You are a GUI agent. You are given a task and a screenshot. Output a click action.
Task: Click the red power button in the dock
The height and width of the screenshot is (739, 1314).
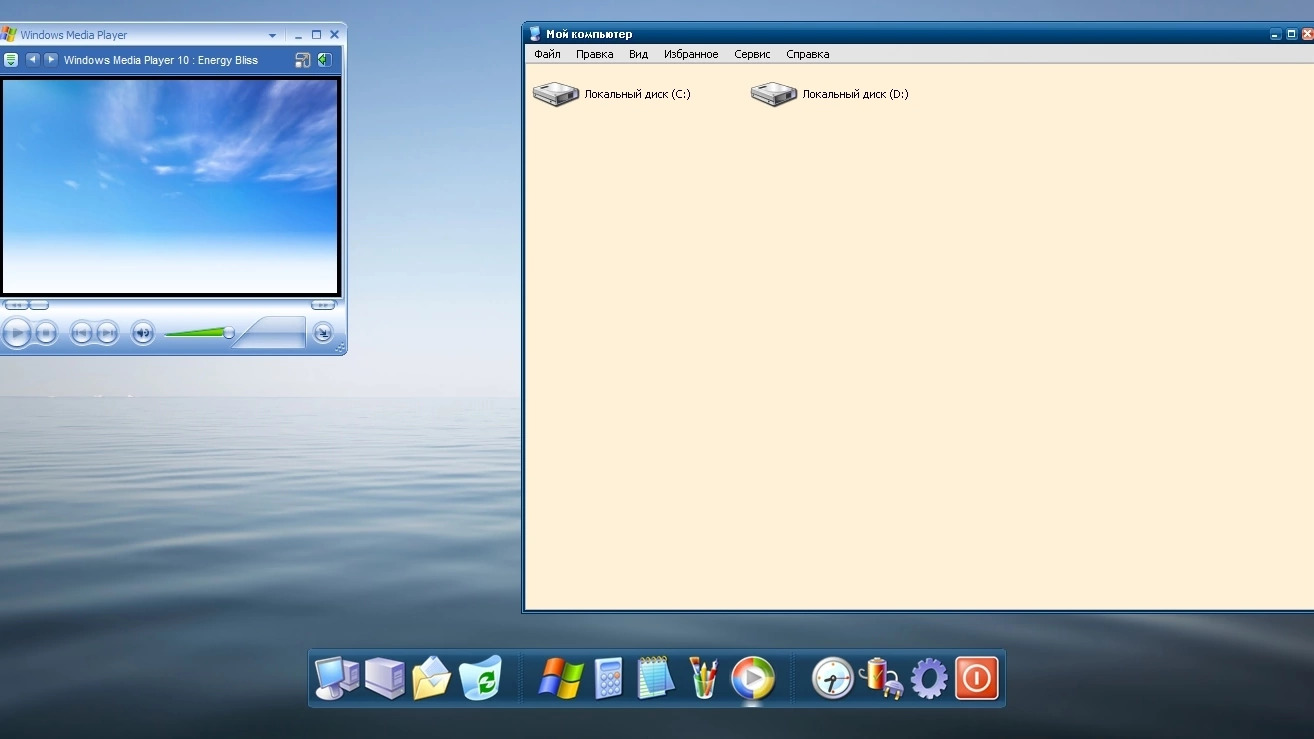[977, 678]
